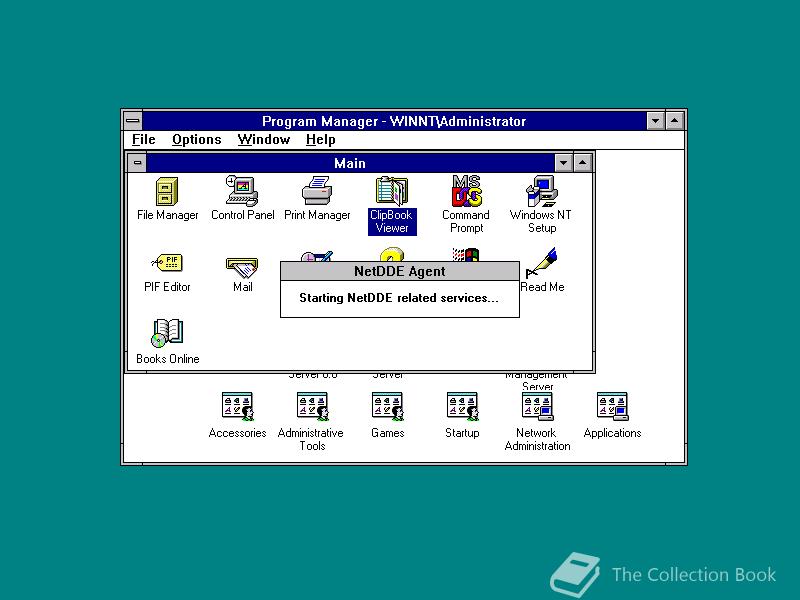
Task: Click the 'Administrative Tools' label text
Action: pos(311,439)
